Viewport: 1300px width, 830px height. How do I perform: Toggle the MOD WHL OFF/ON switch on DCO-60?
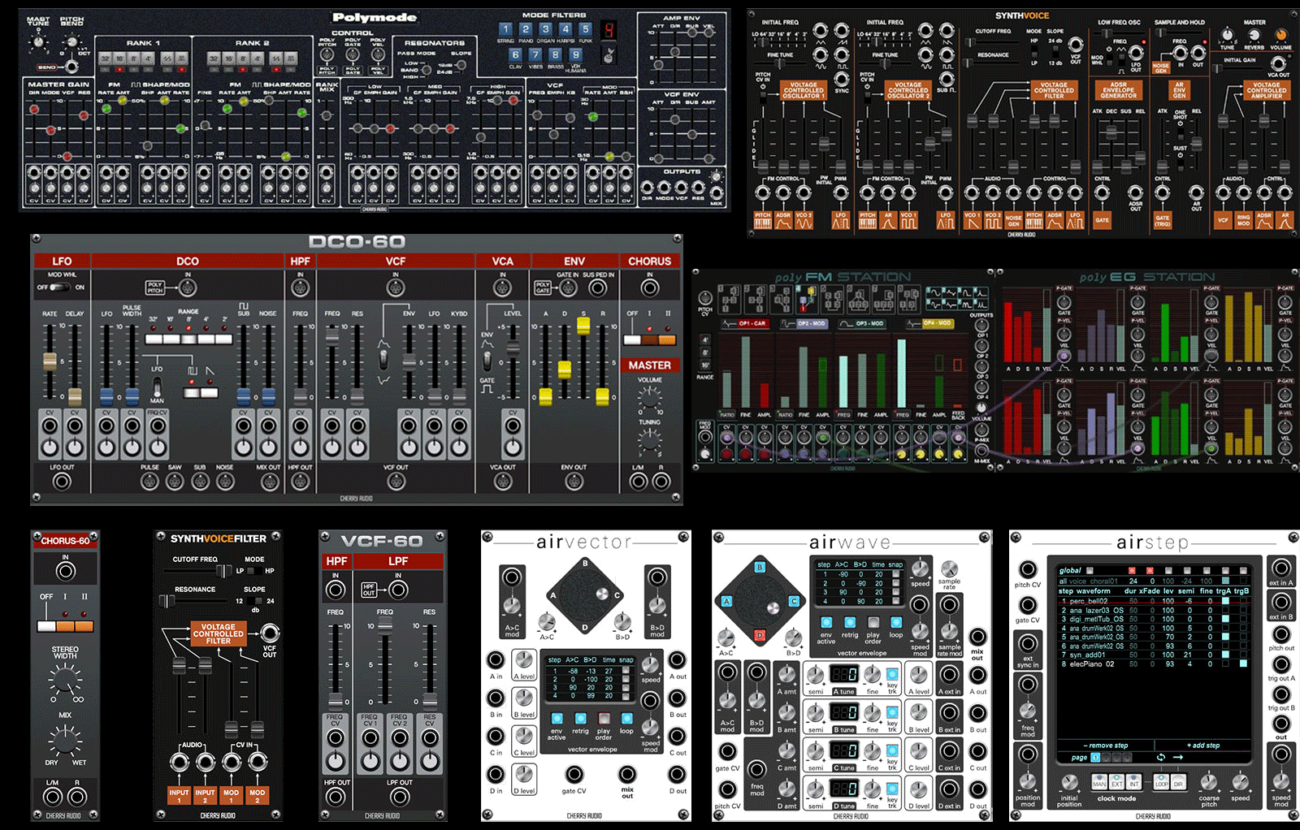(x=62, y=288)
